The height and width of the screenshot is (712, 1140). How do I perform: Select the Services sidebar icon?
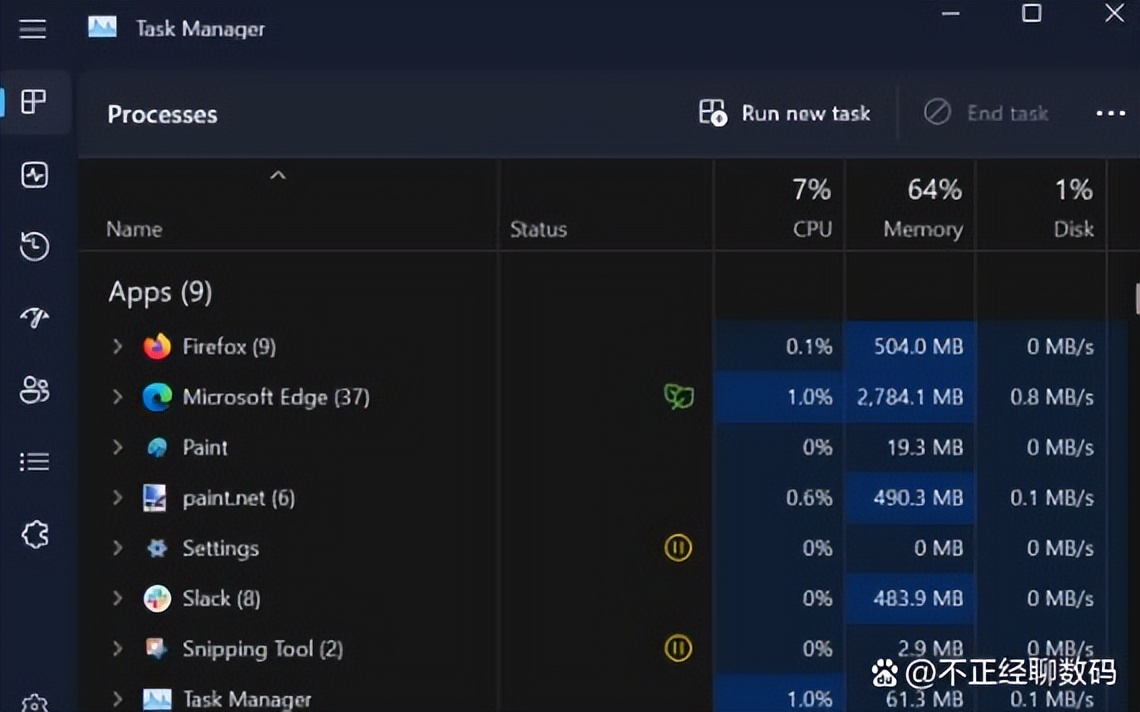tap(35, 535)
